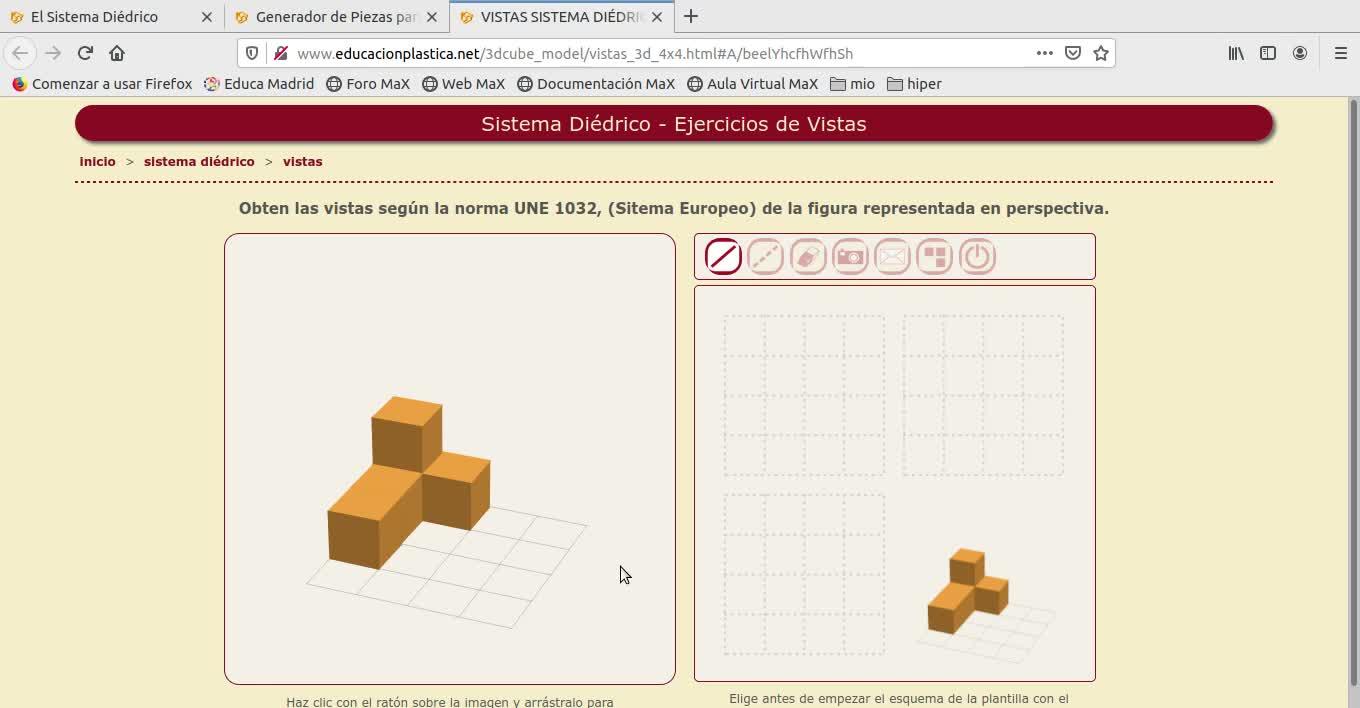Close the Generador de Piezas tab
This screenshot has width=1360, height=708.
pos(432,17)
